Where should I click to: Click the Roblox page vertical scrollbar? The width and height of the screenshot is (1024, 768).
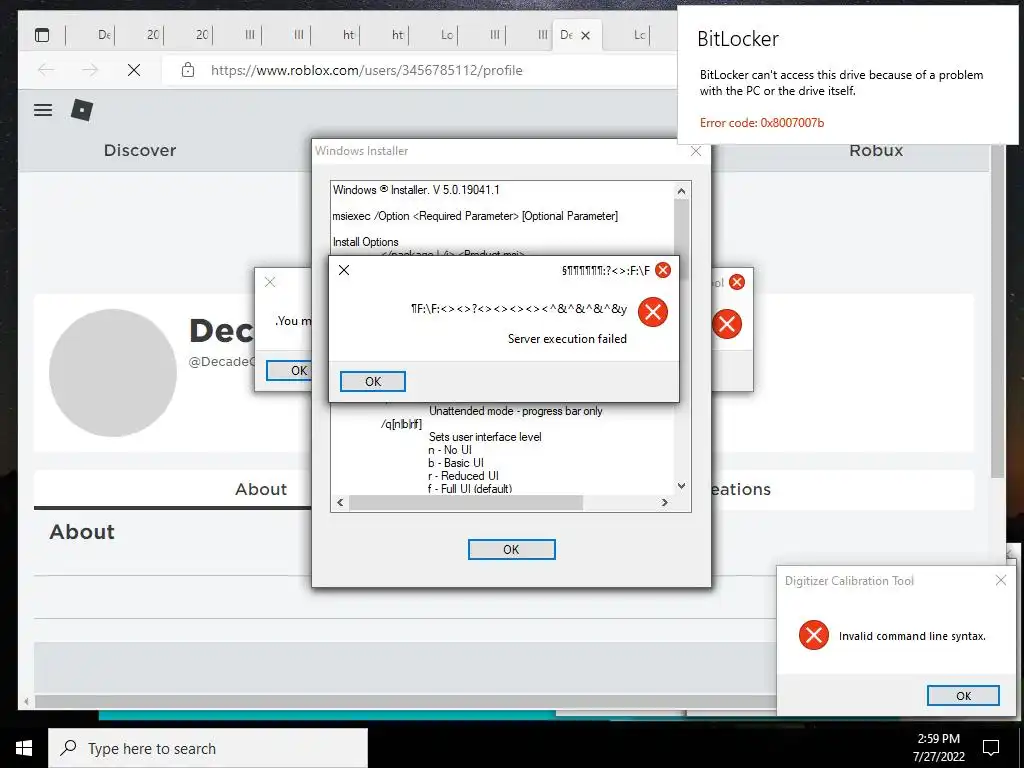click(x=997, y=312)
